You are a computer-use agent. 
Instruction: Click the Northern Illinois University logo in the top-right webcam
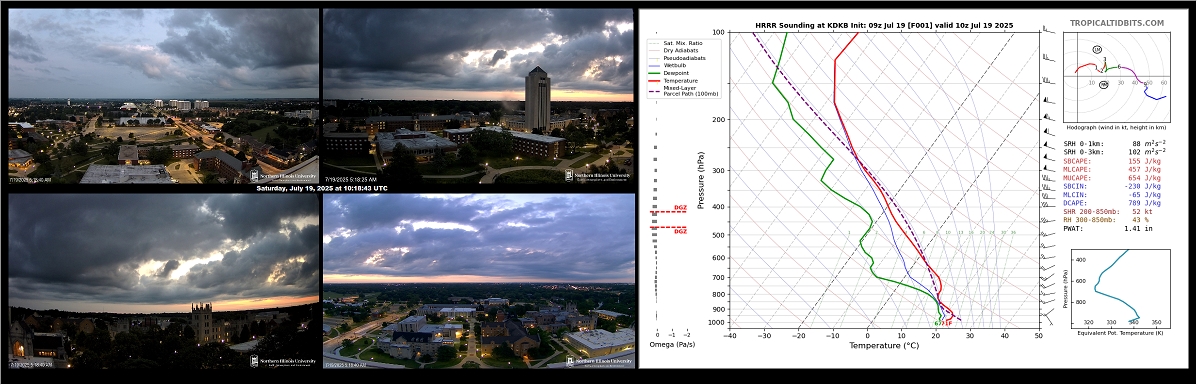pyautogui.click(x=598, y=176)
